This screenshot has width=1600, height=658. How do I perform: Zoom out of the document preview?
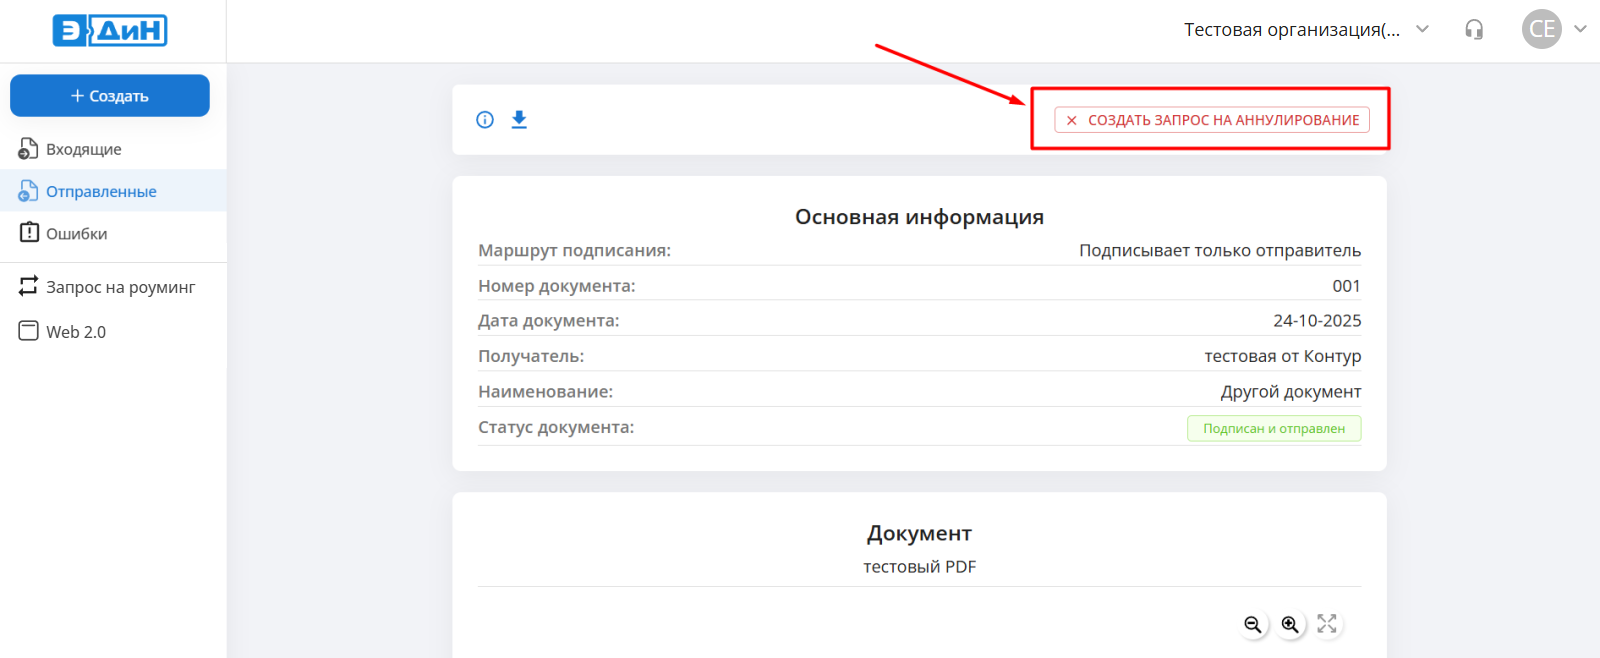pos(1252,625)
